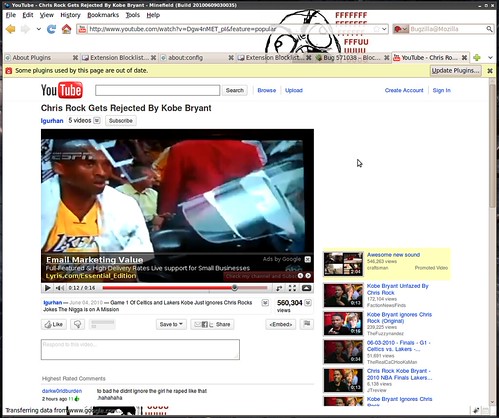The height and width of the screenshot is (418, 499).
Task: Open the Save to dropdown
Action: 171,324
